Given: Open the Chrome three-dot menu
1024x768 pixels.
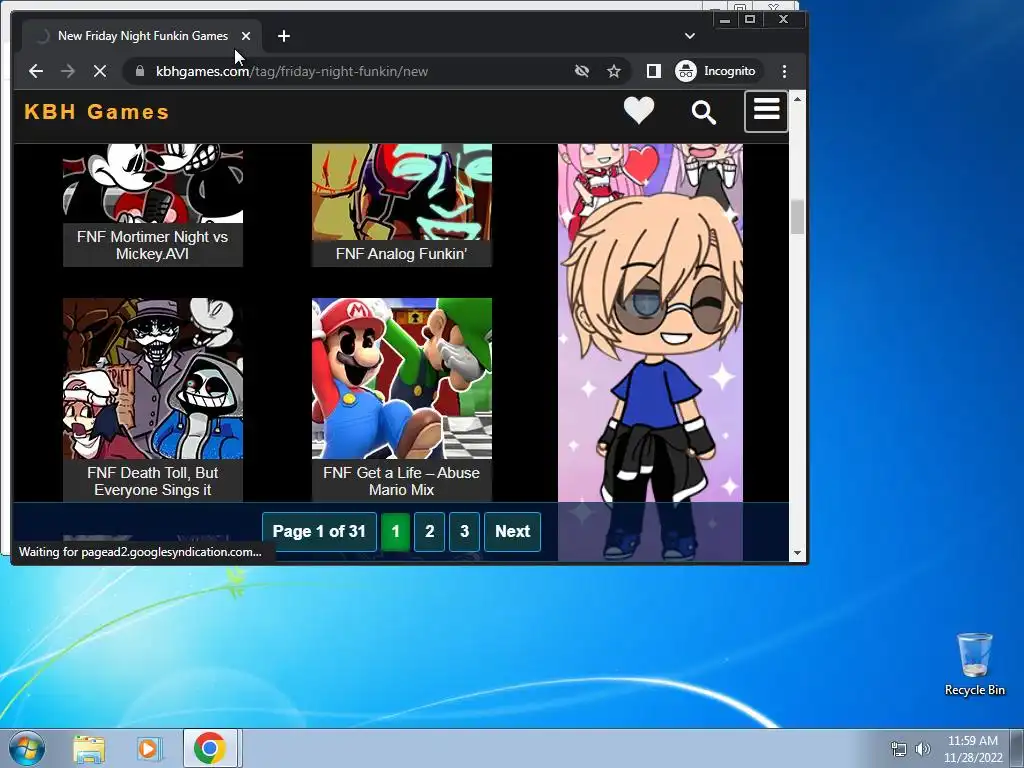Looking at the screenshot, I should [x=784, y=71].
